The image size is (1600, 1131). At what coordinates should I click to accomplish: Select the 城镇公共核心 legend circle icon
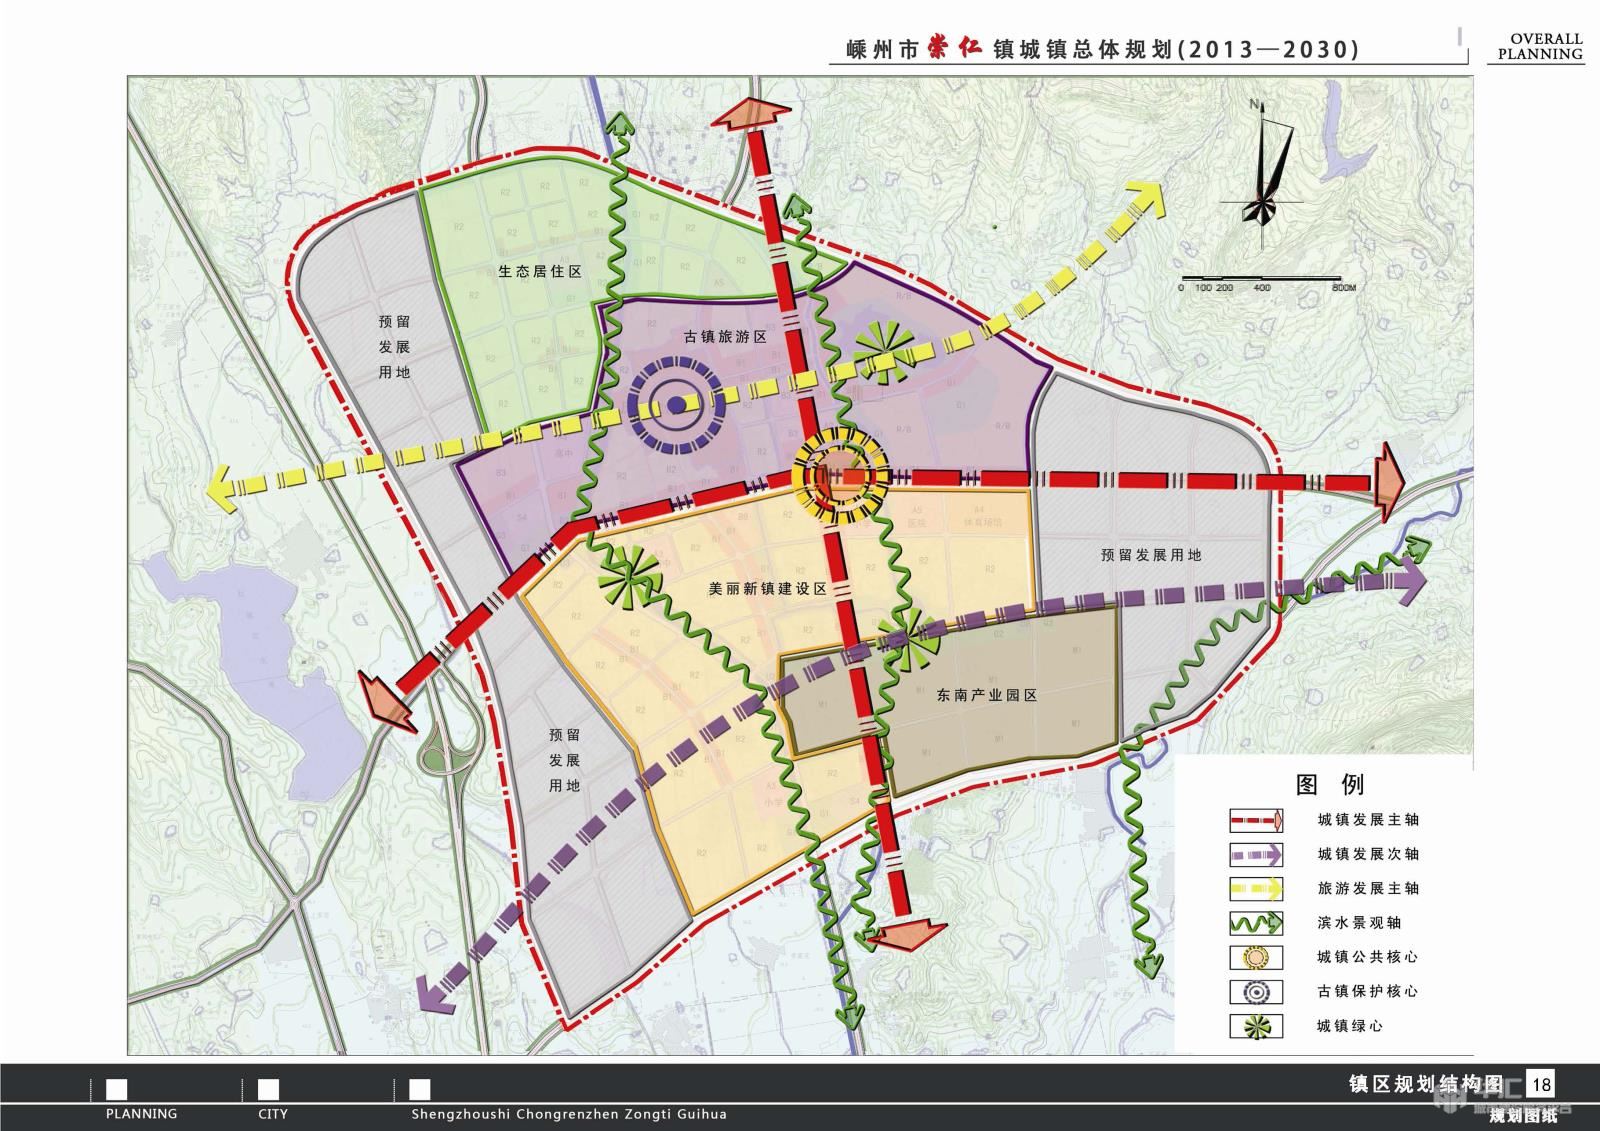click(x=1256, y=957)
